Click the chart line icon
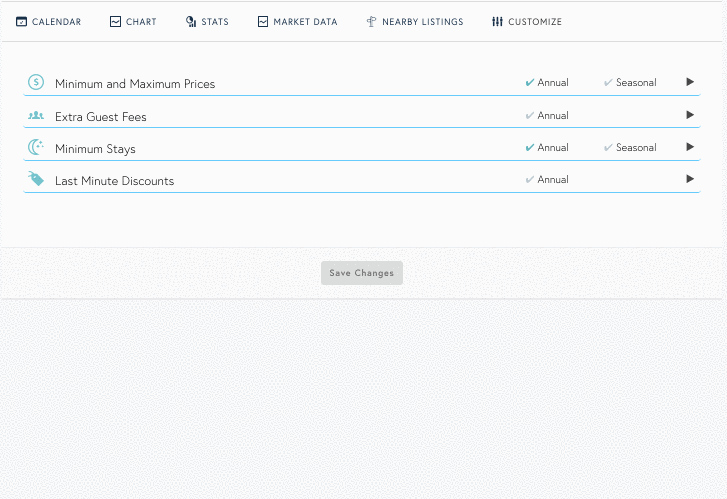 point(115,21)
